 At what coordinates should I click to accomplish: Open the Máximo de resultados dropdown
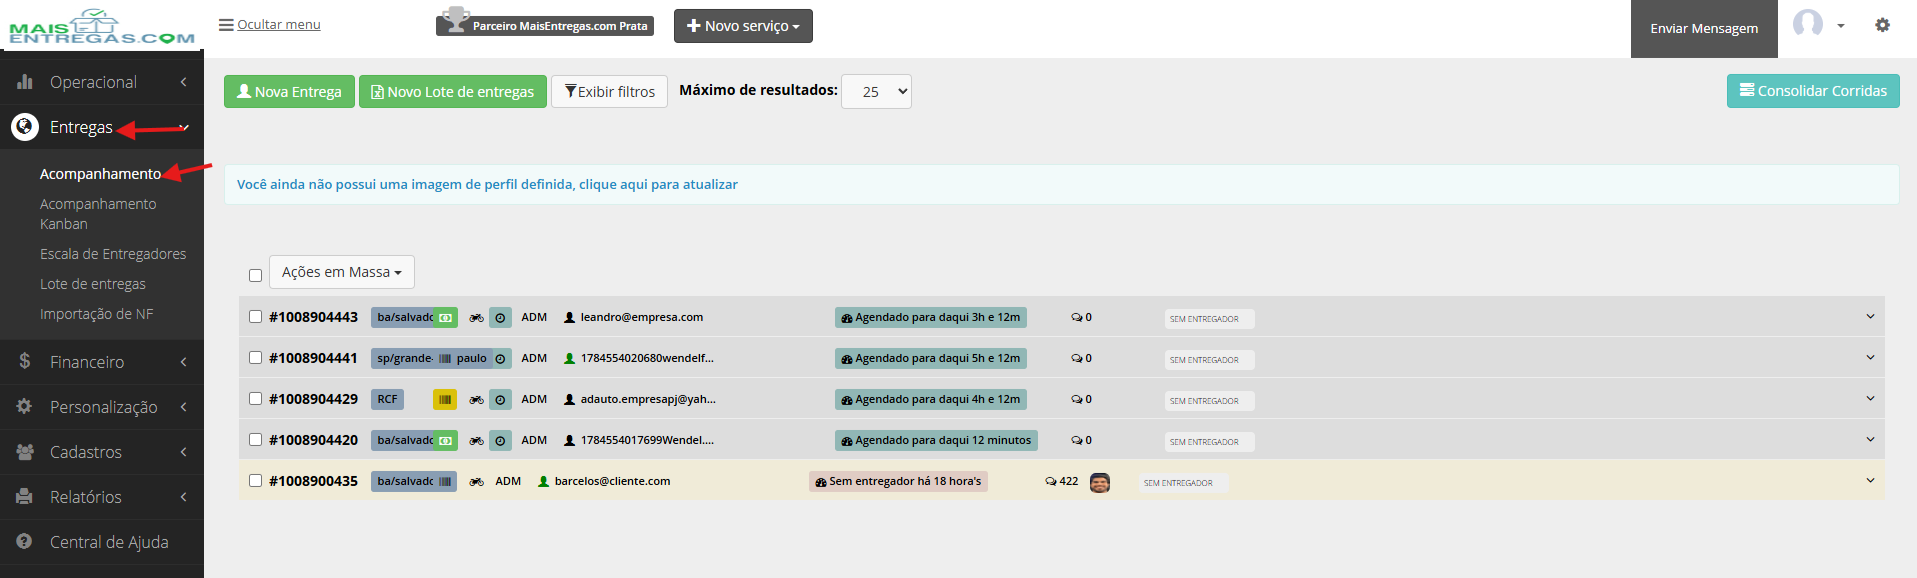(877, 92)
